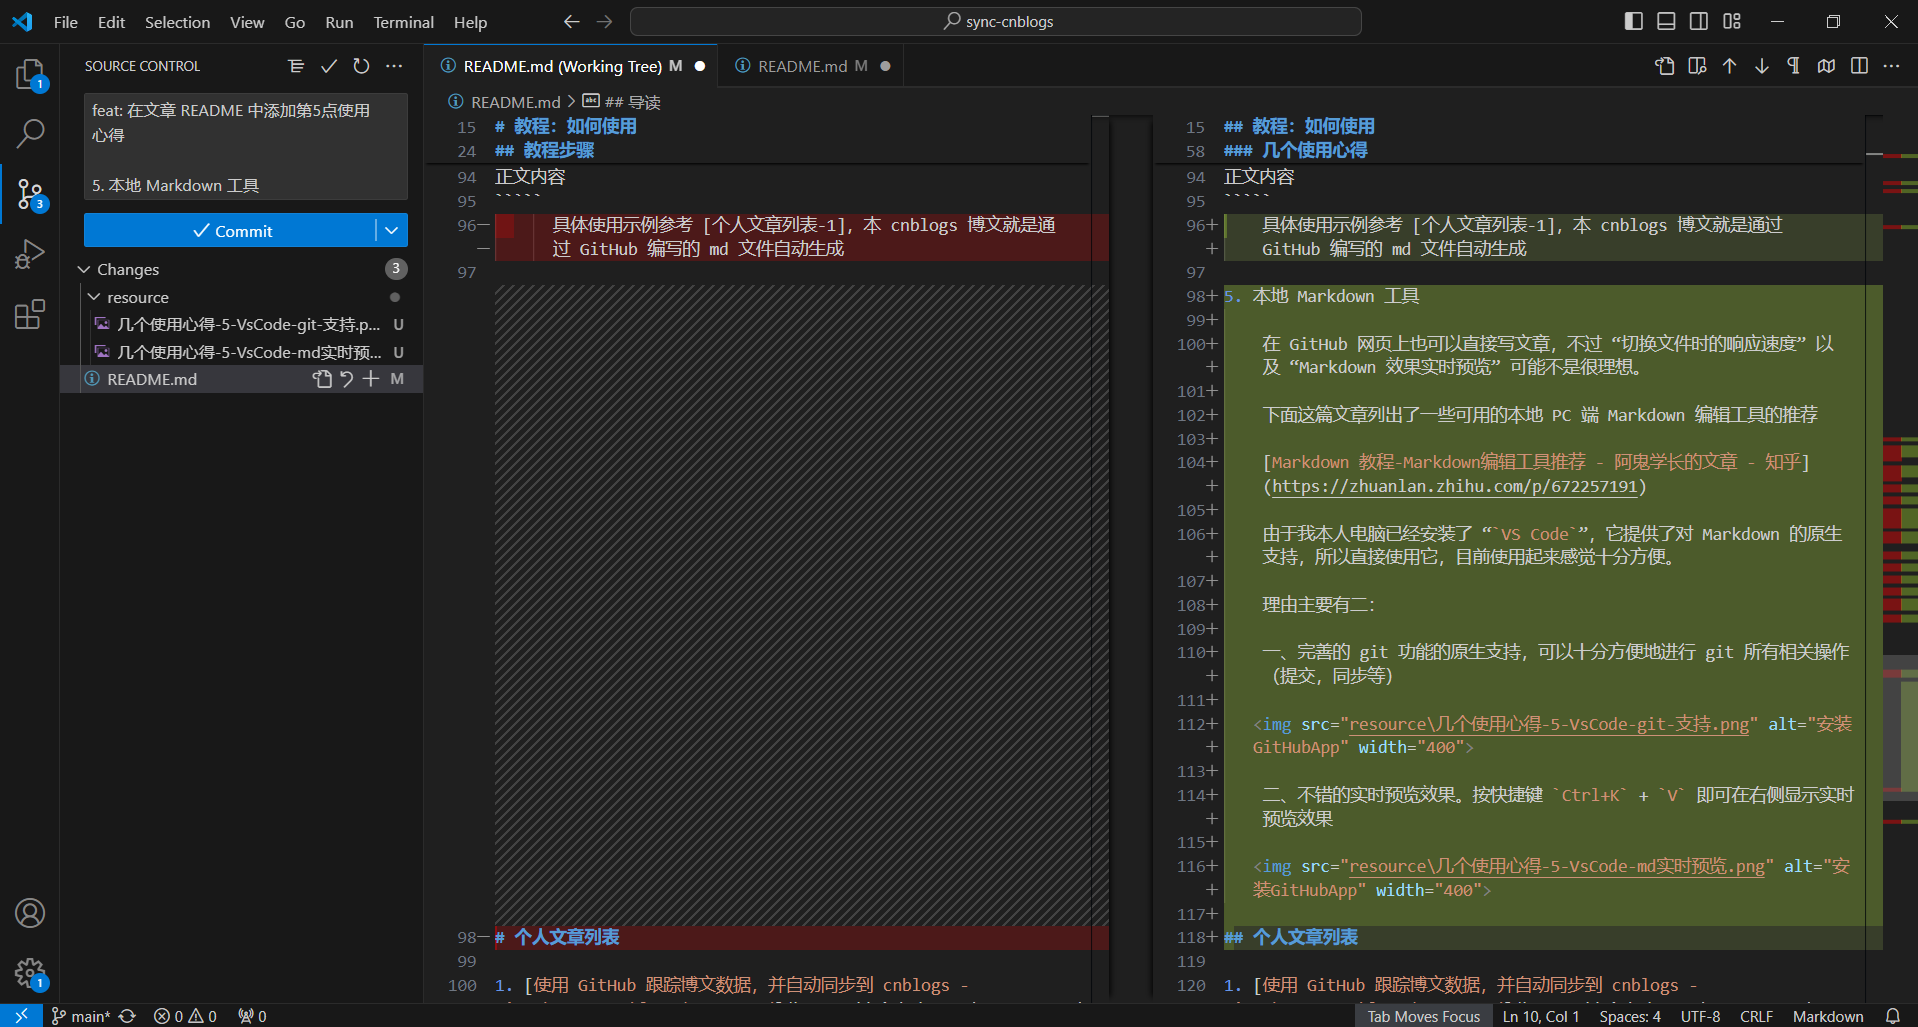The width and height of the screenshot is (1918, 1027).
Task: Click the commit message input box
Action: coord(245,147)
